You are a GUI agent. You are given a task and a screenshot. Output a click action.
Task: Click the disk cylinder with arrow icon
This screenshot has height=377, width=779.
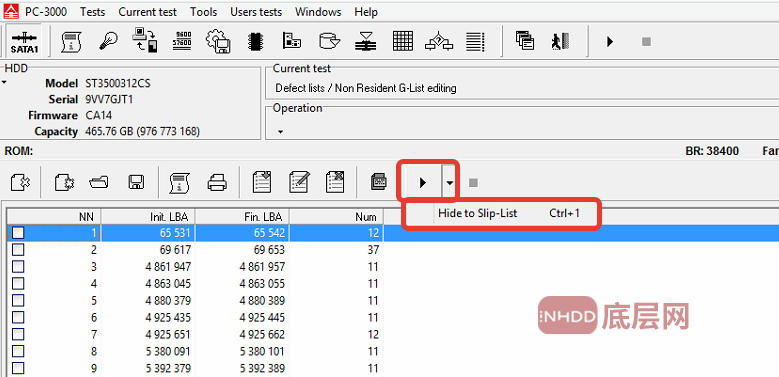(329, 41)
